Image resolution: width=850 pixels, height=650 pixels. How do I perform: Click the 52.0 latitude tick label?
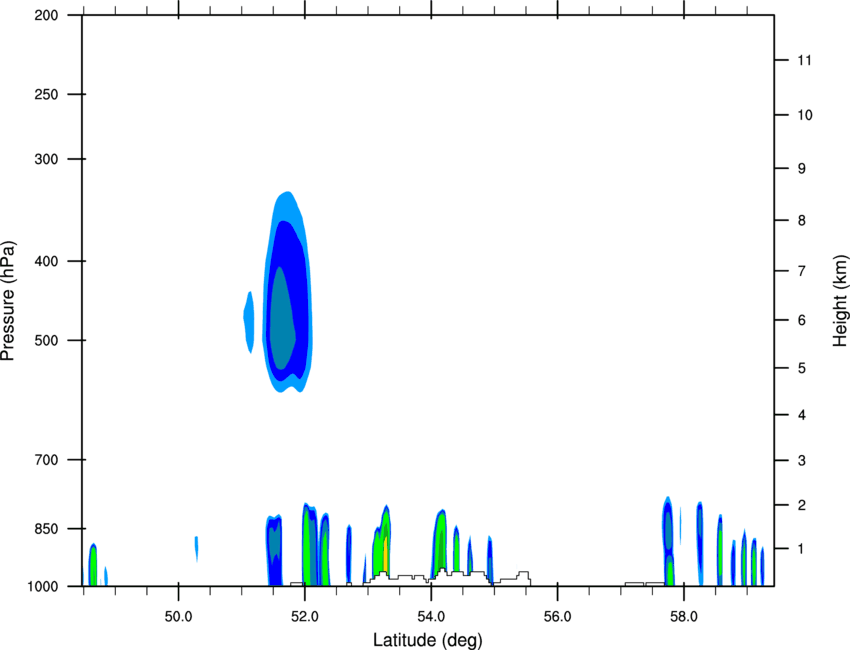coord(305,617)
